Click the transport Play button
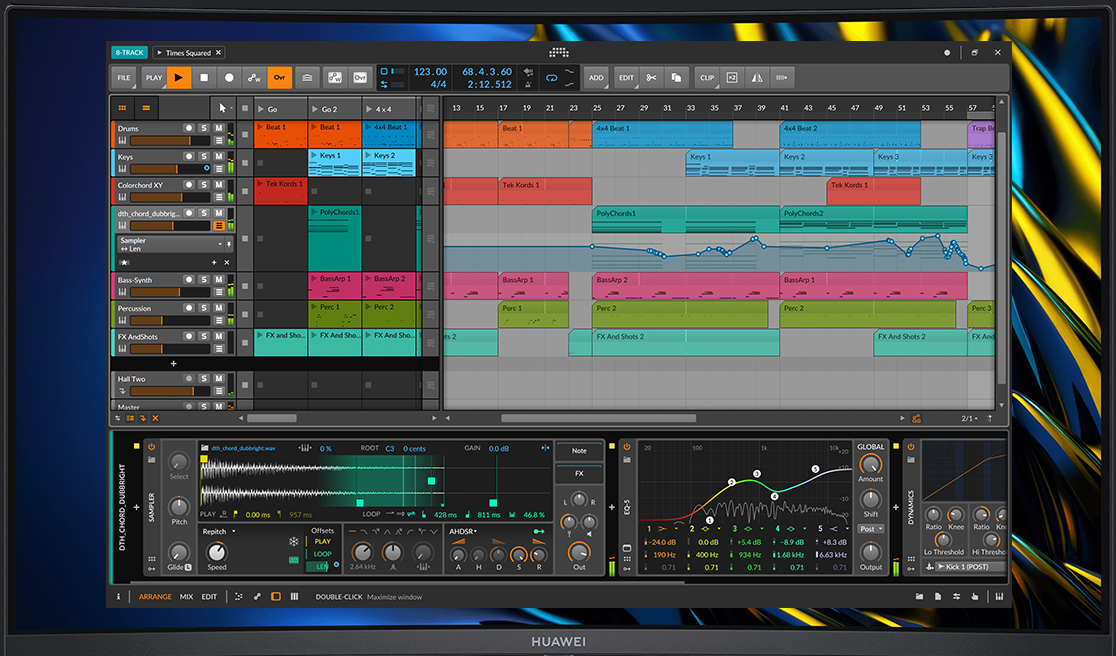This screenshot has height=656, width=1116. pyautogui.click(x=179, y=77)
